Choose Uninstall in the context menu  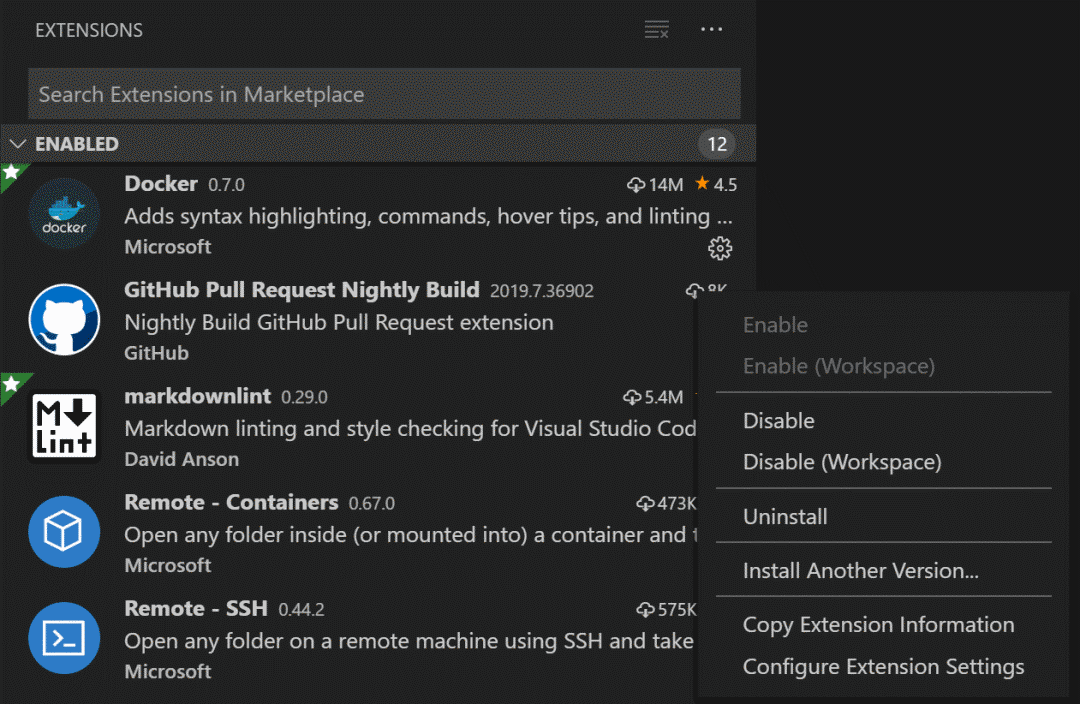click(785, 517)
